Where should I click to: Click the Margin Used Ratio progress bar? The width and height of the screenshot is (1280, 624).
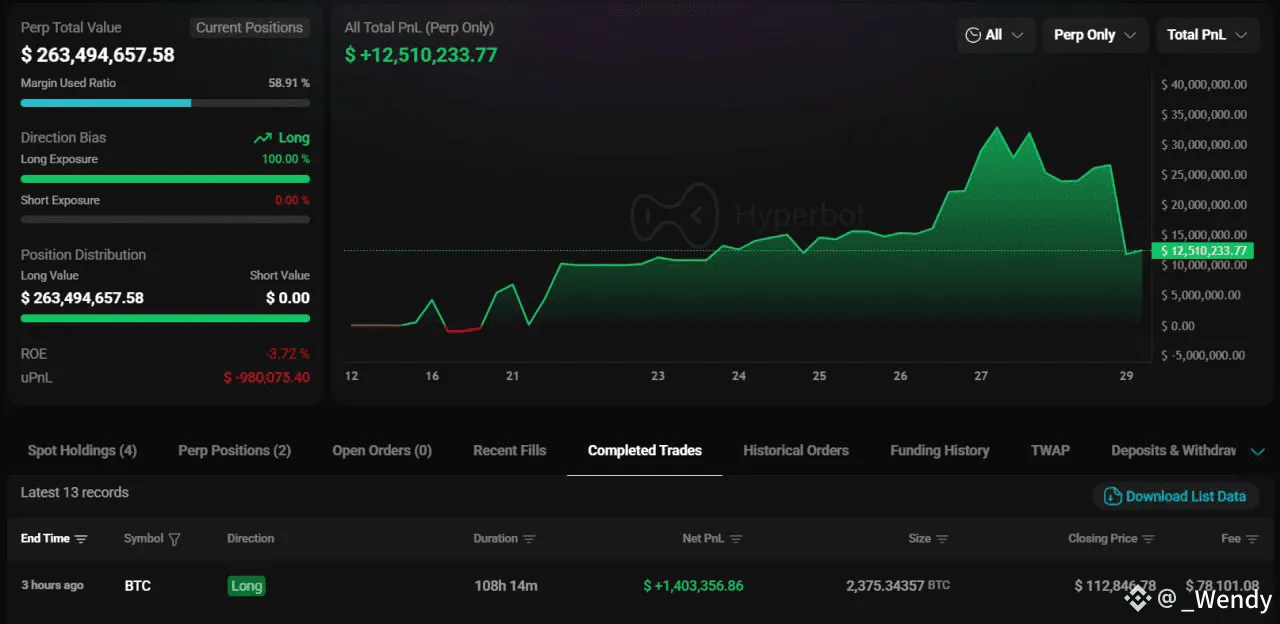[x=165, y=102]
